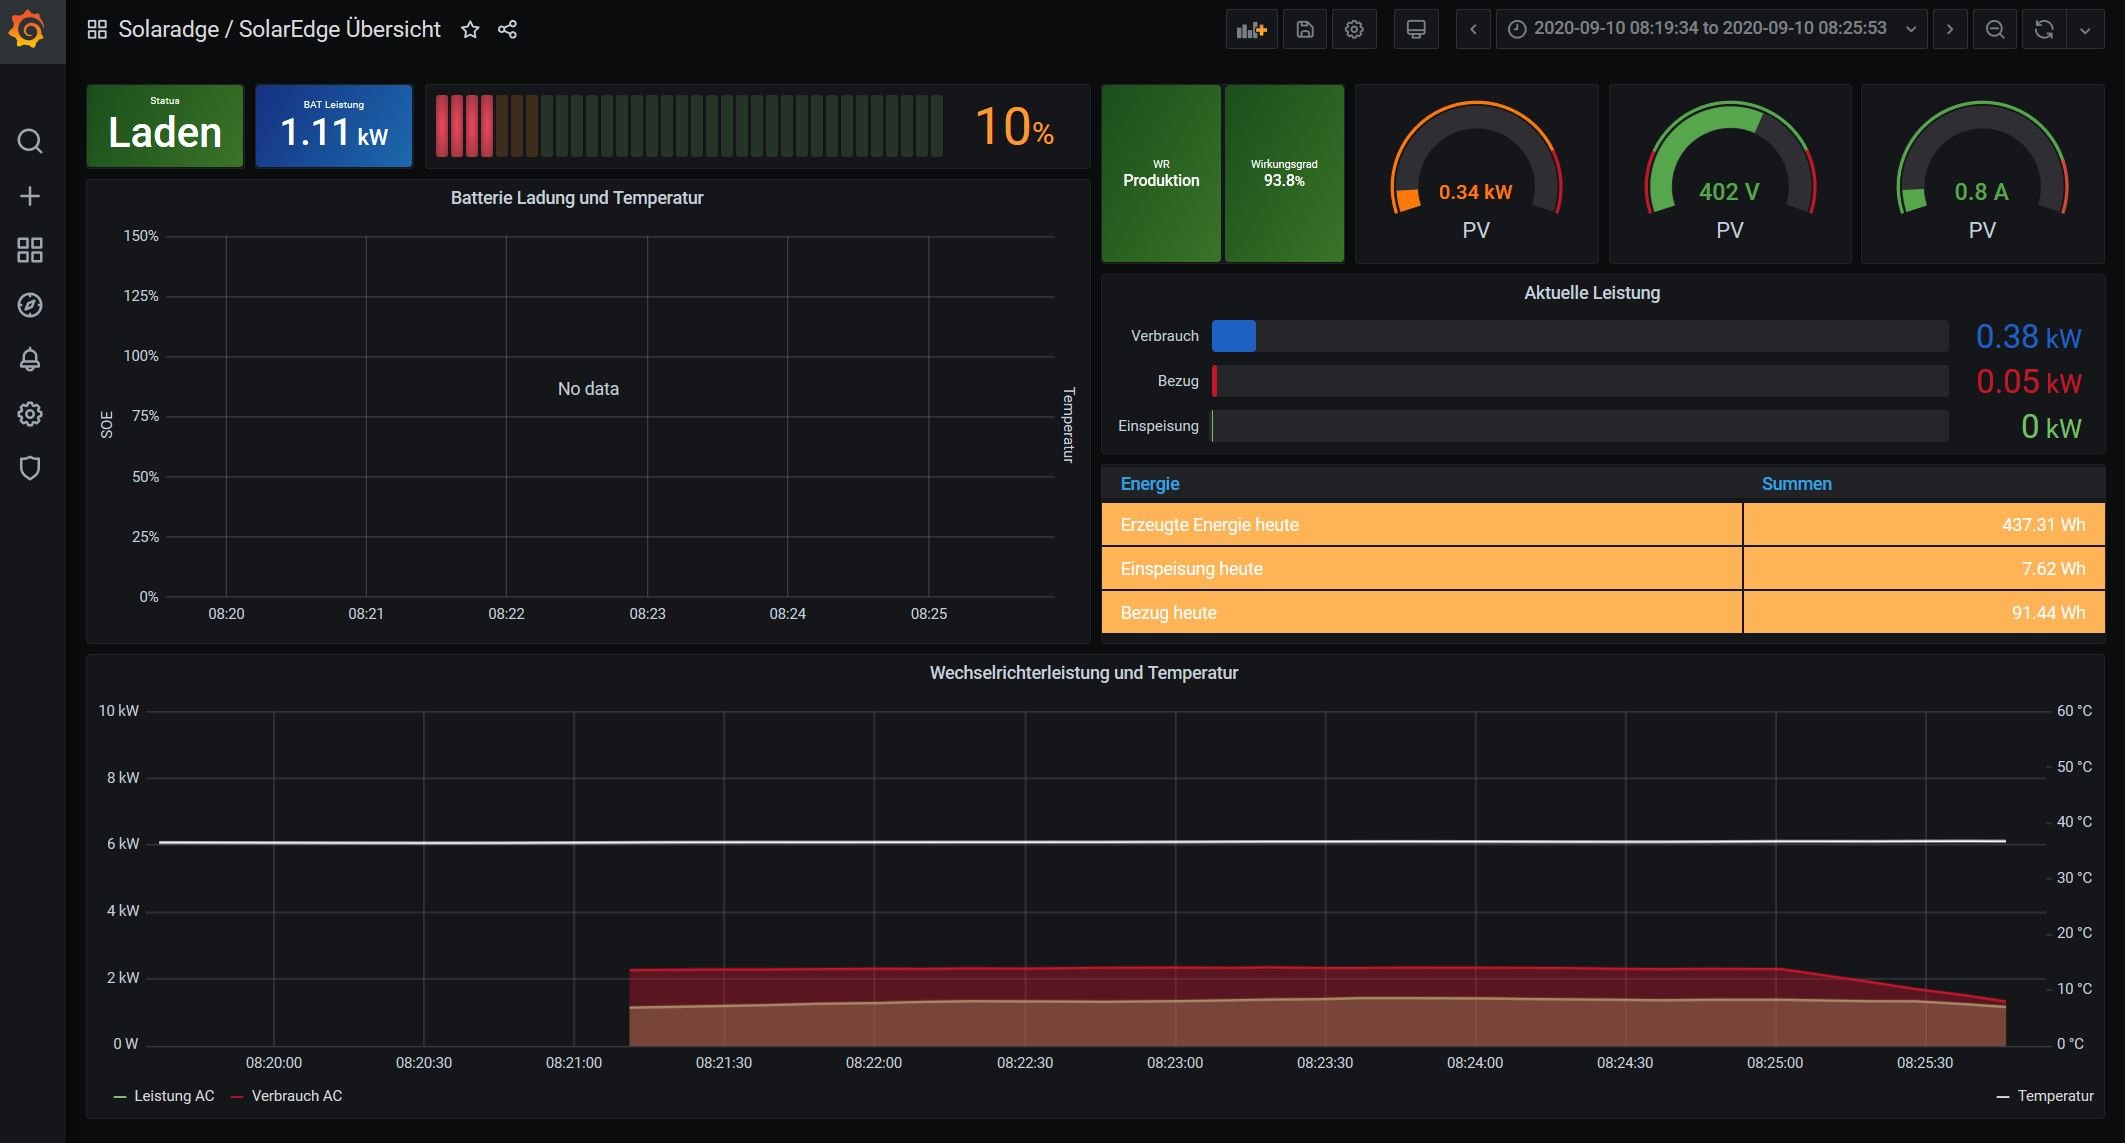Screen dimensions: 2125x1143
Task: Toggle Verbrauch AC series in legend
Action: pyautogui.click(x=296, y=1096)
